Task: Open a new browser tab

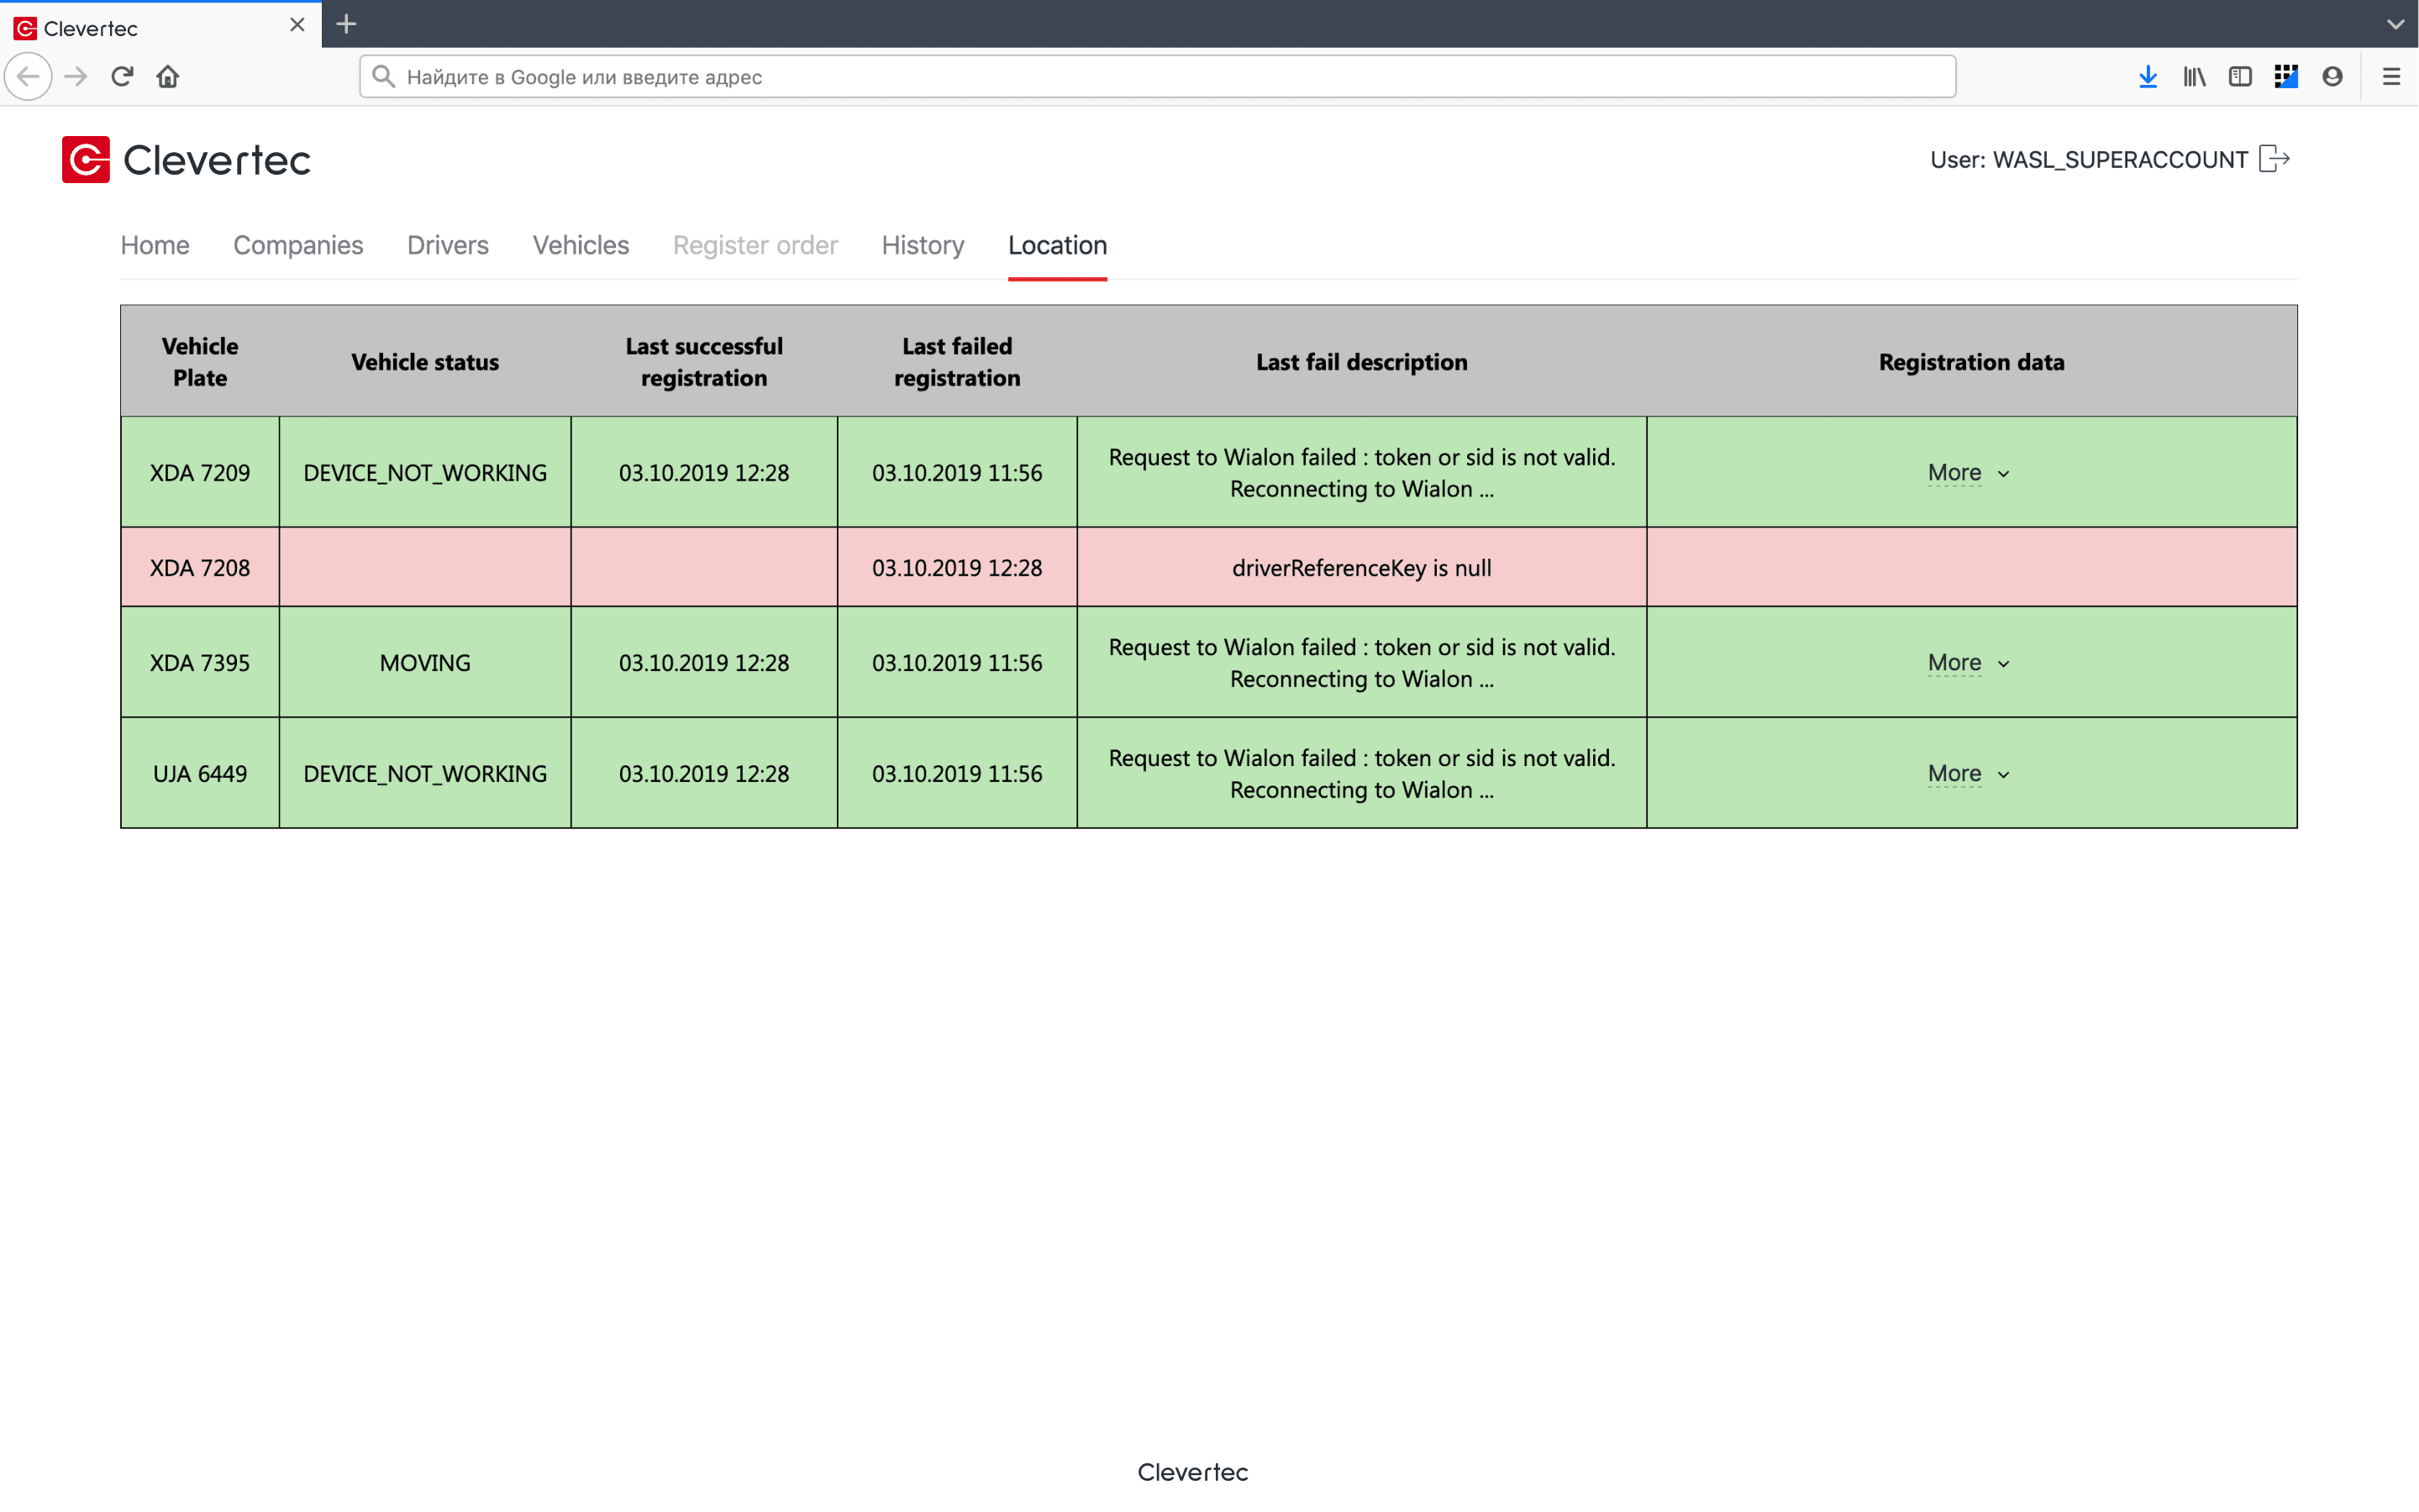Action: pyautogui.click(x=346, y=24)
